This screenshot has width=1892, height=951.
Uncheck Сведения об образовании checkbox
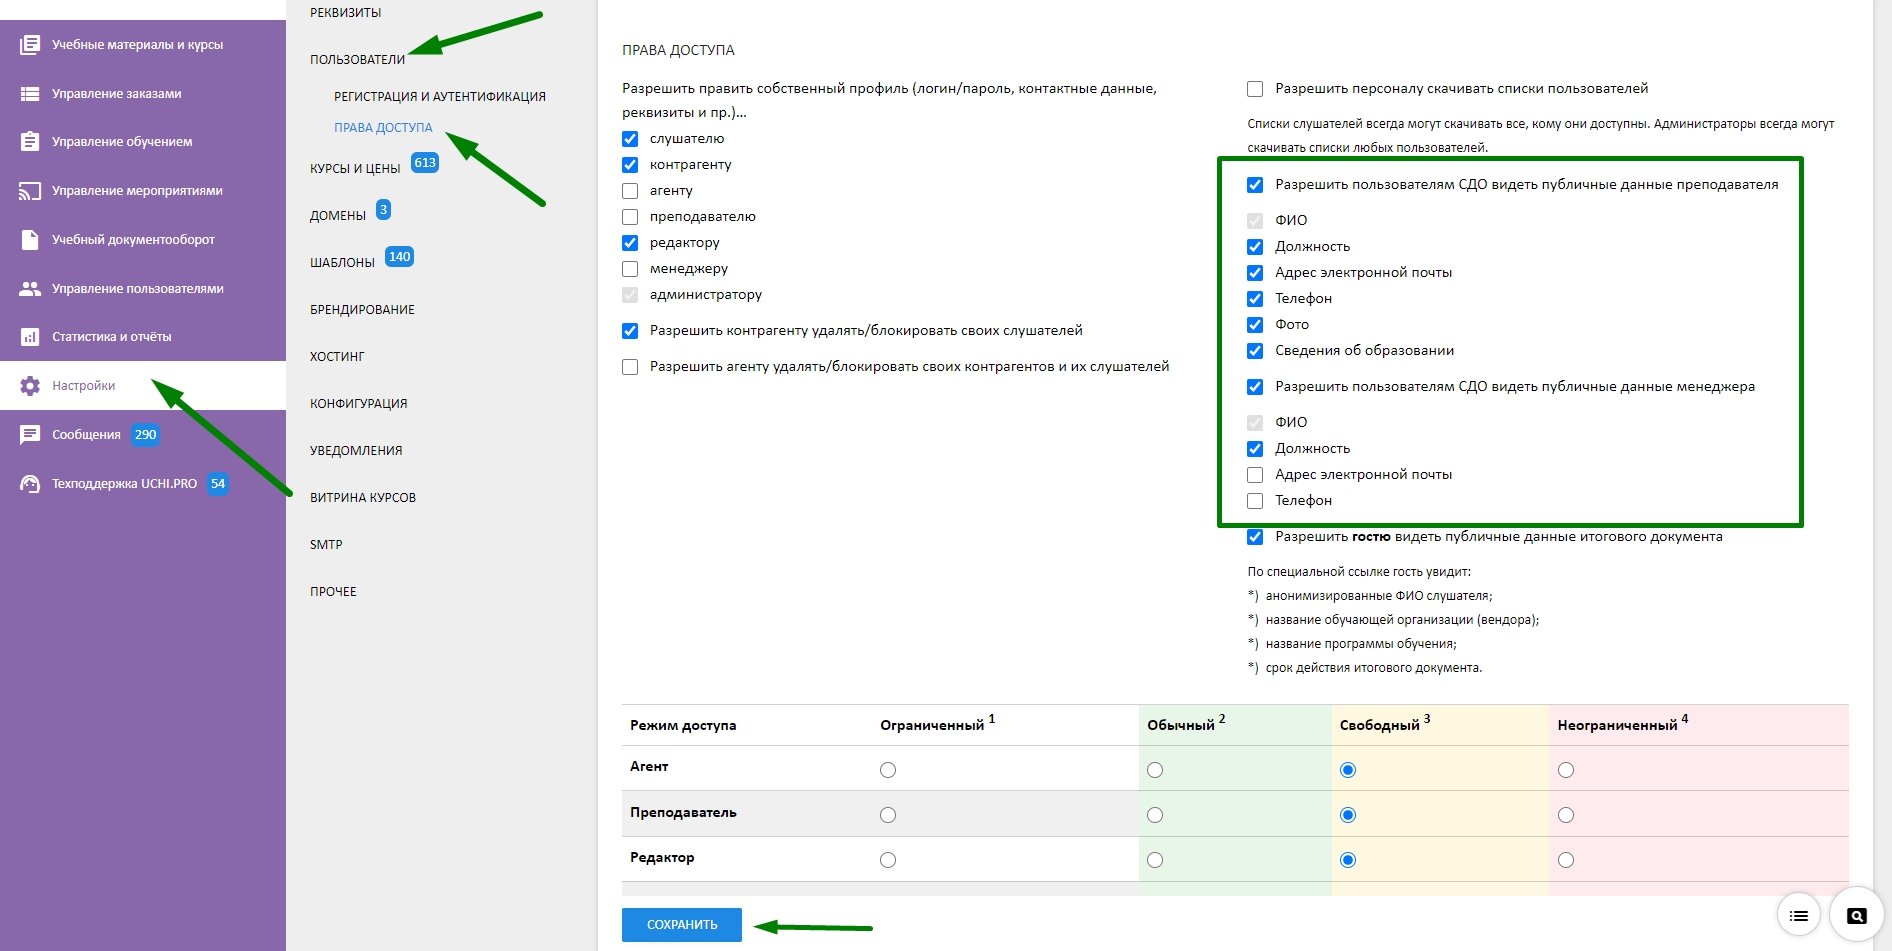click(1255, 351)
